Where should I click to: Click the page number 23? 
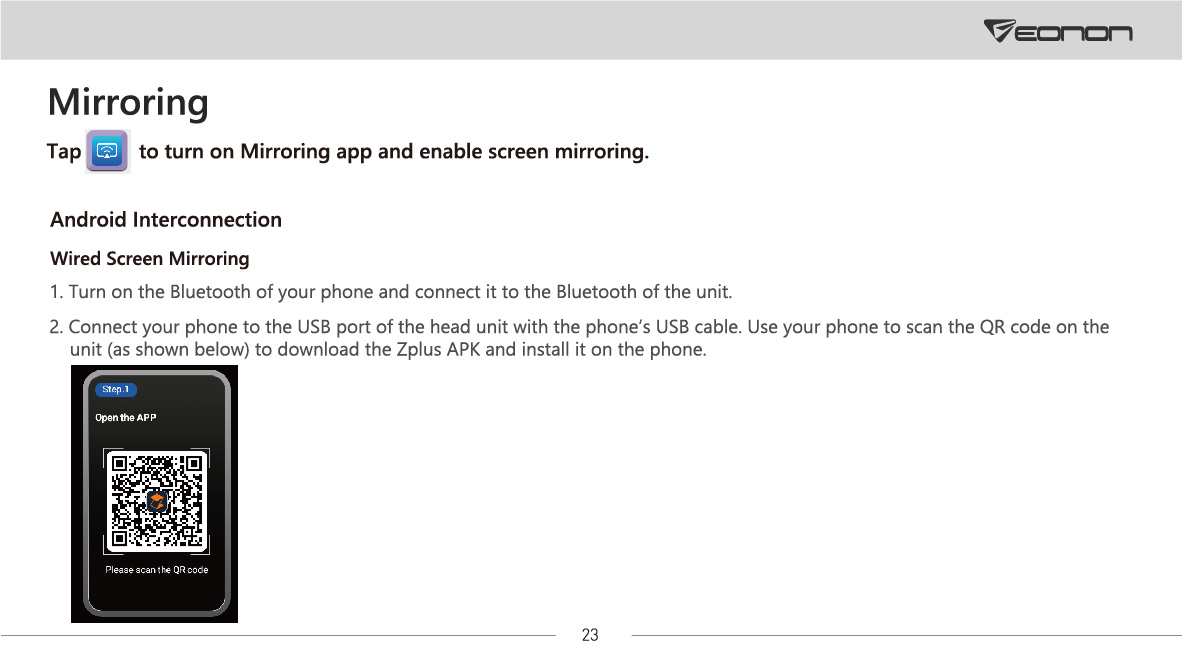point(590,635)
